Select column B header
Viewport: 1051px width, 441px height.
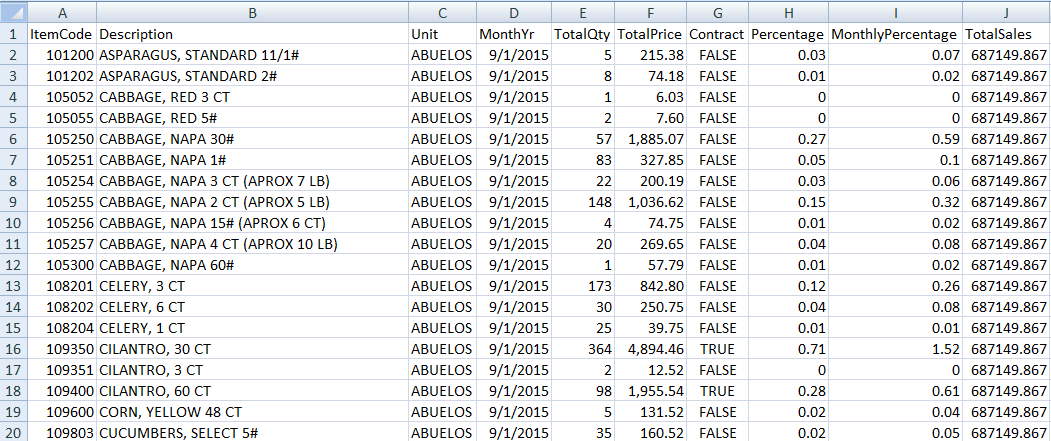click(x=253, y=12)
